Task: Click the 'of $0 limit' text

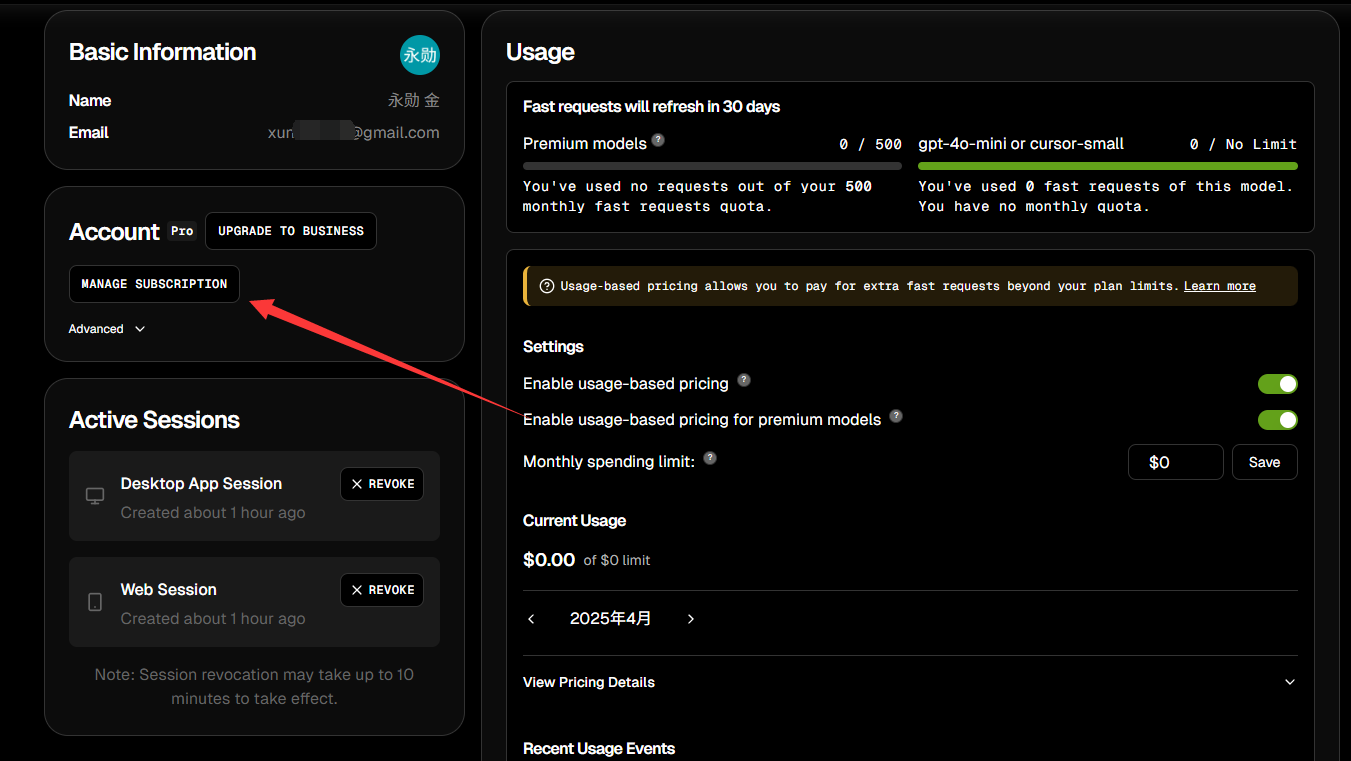Action: [617, 560]
